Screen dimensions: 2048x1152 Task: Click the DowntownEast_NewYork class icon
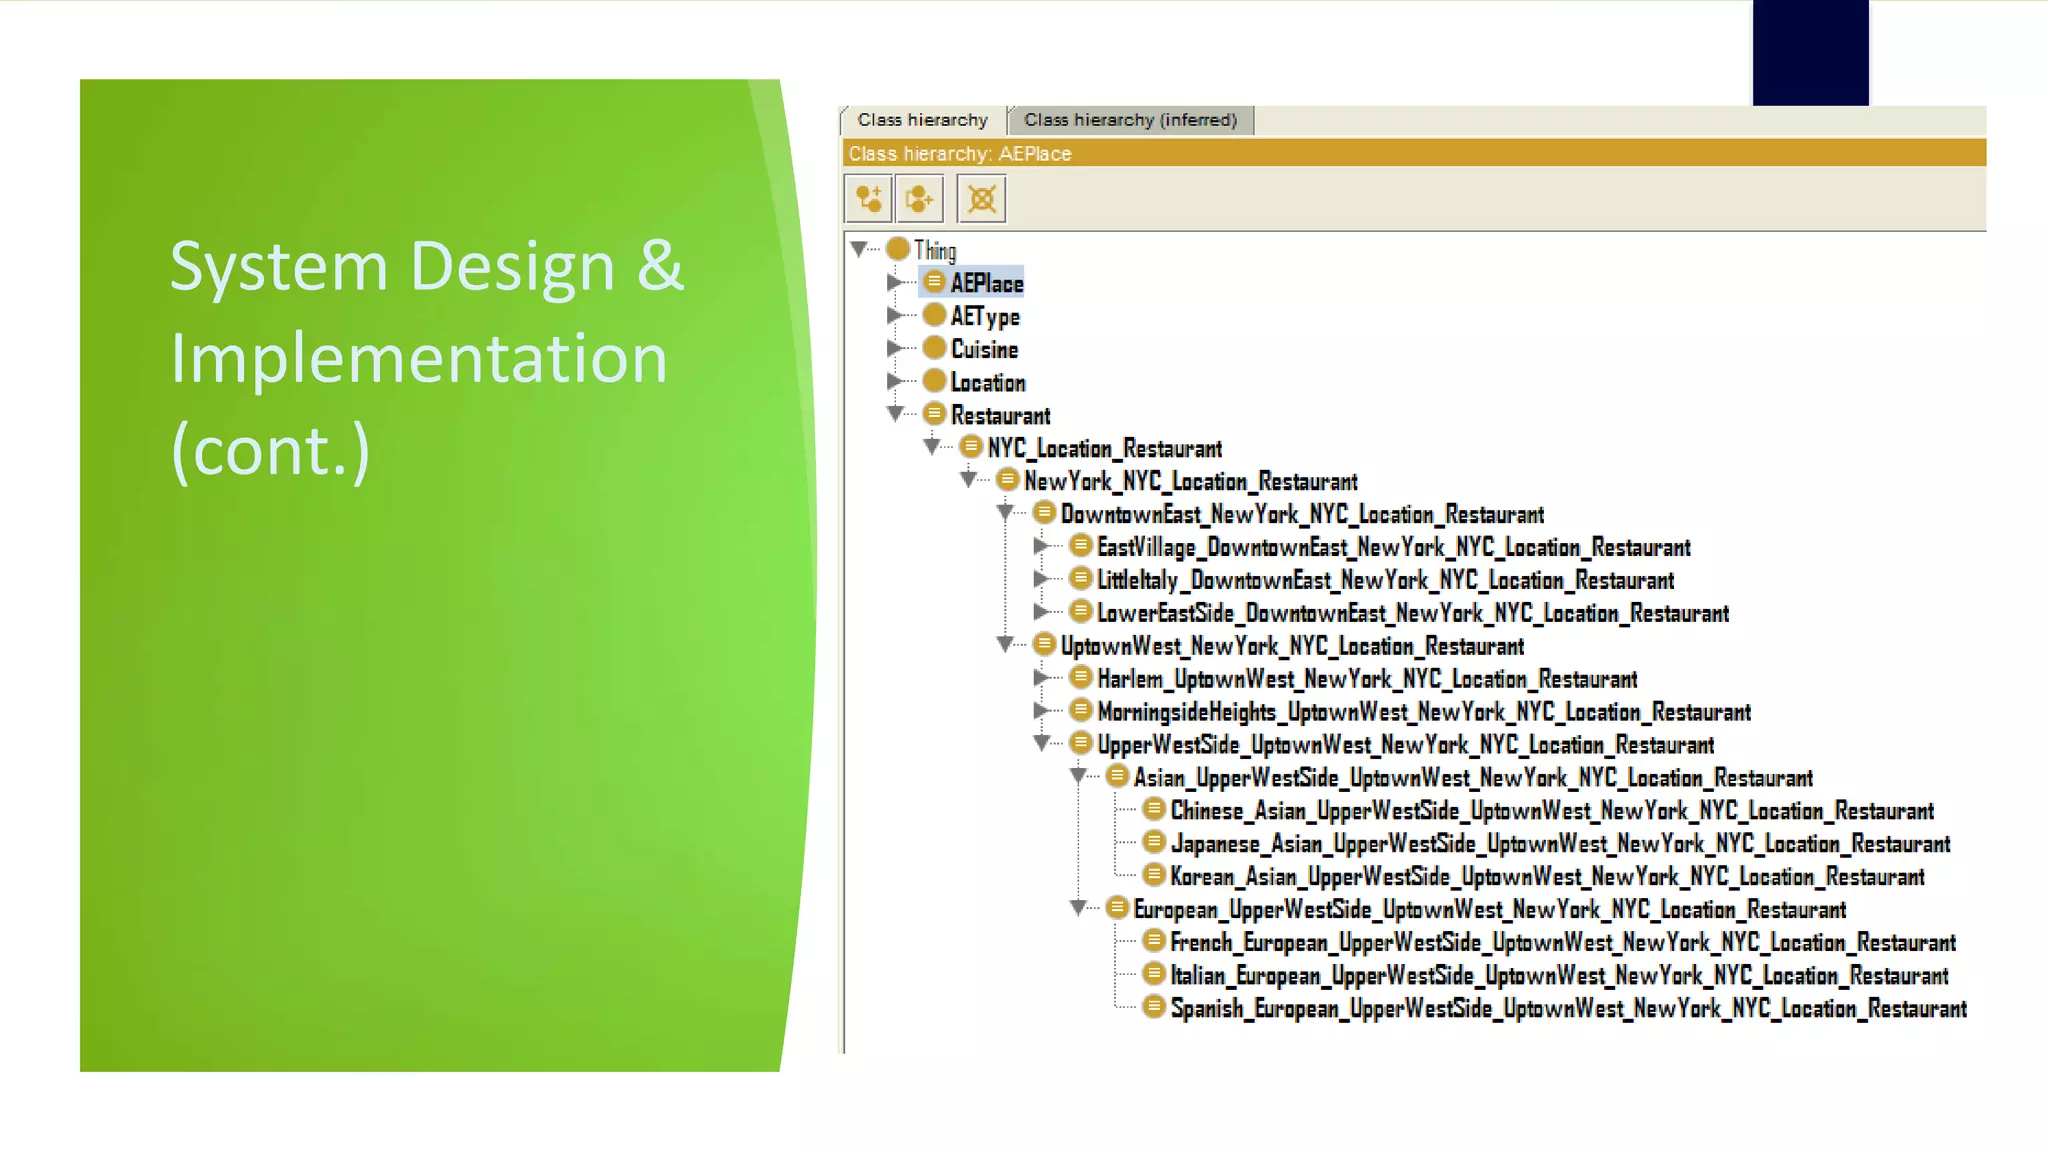pos(1044,512)
